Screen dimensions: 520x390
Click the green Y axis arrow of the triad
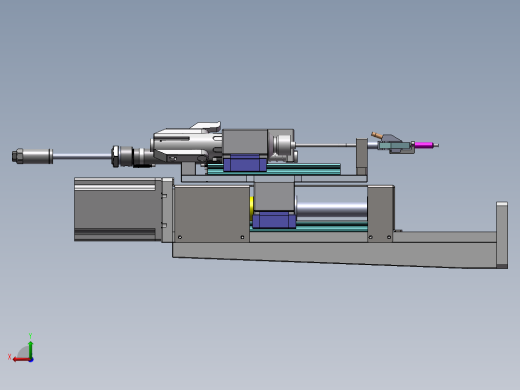(31, 349)
